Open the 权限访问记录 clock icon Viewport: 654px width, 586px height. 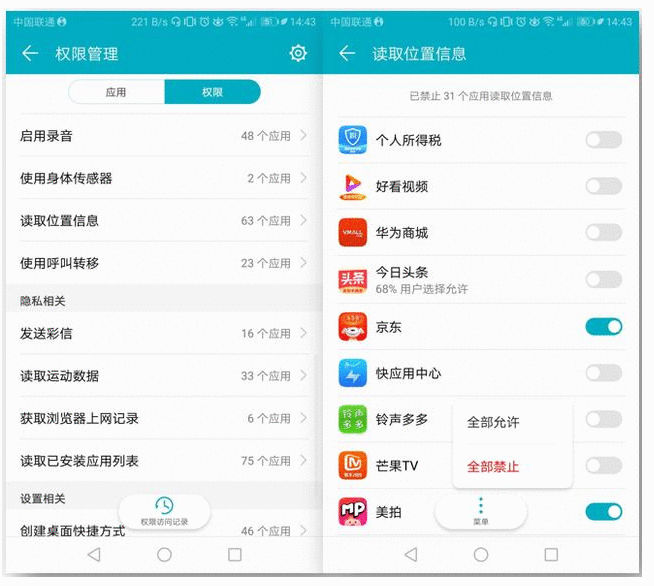click(x=164, y=506)
